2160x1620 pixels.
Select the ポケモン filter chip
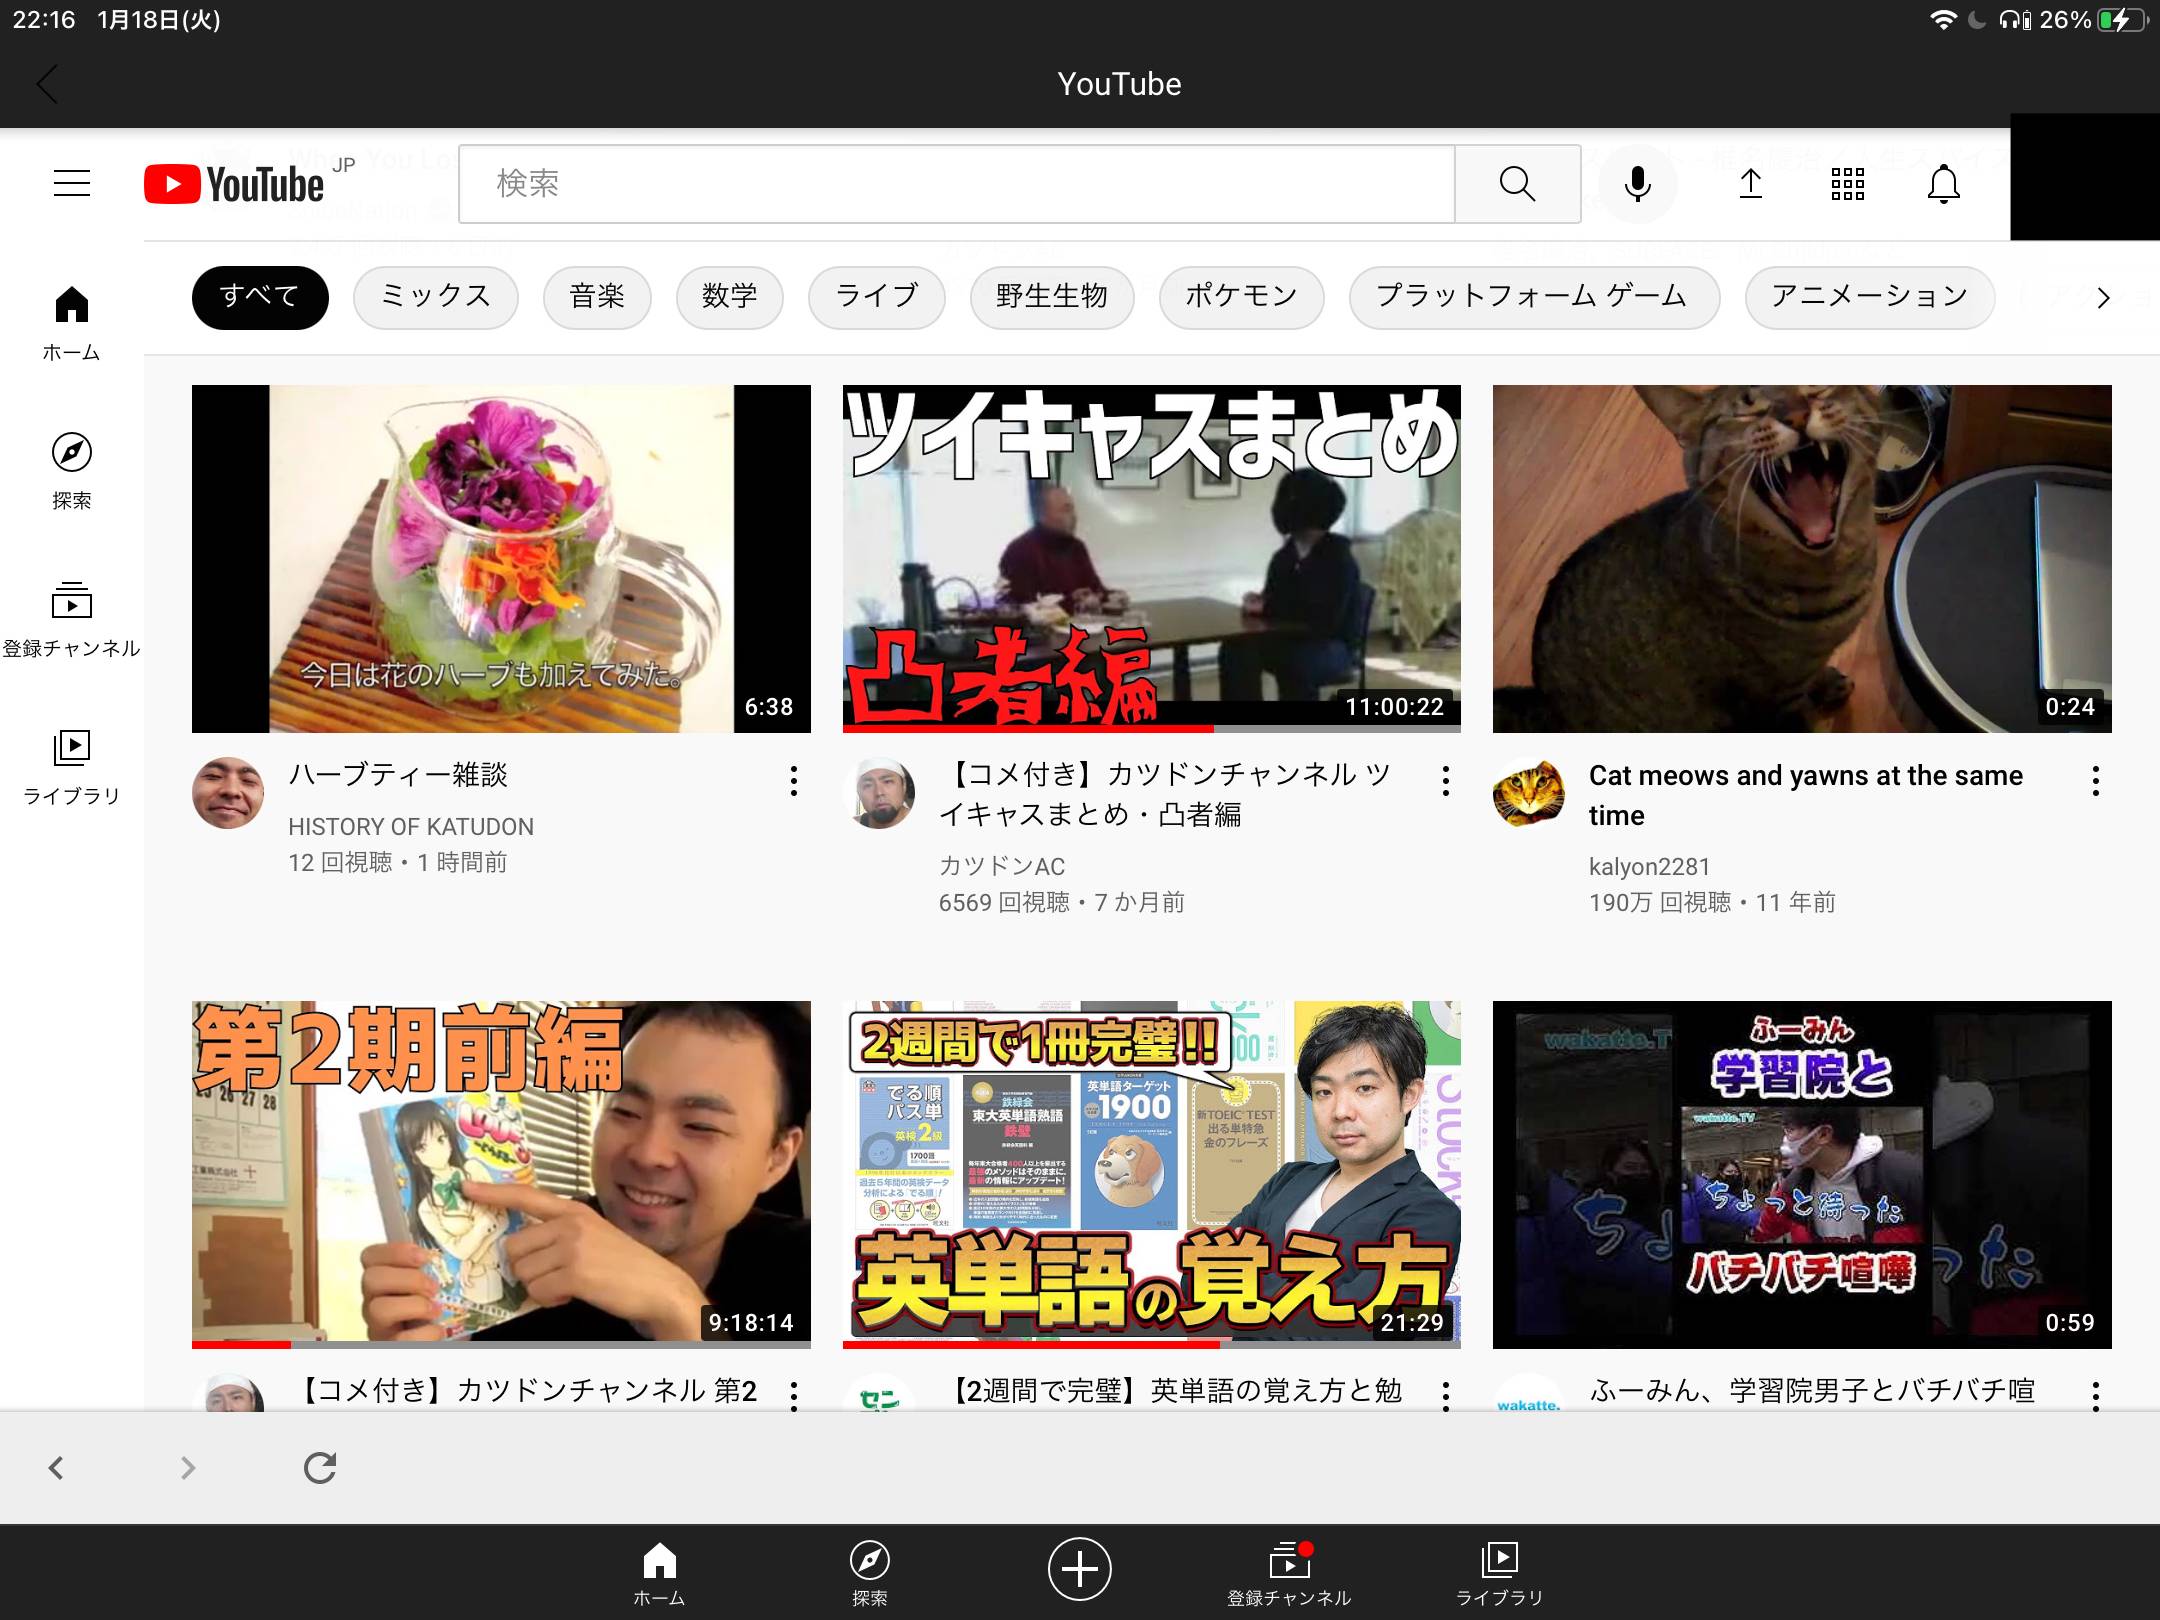pos(1241,296)
